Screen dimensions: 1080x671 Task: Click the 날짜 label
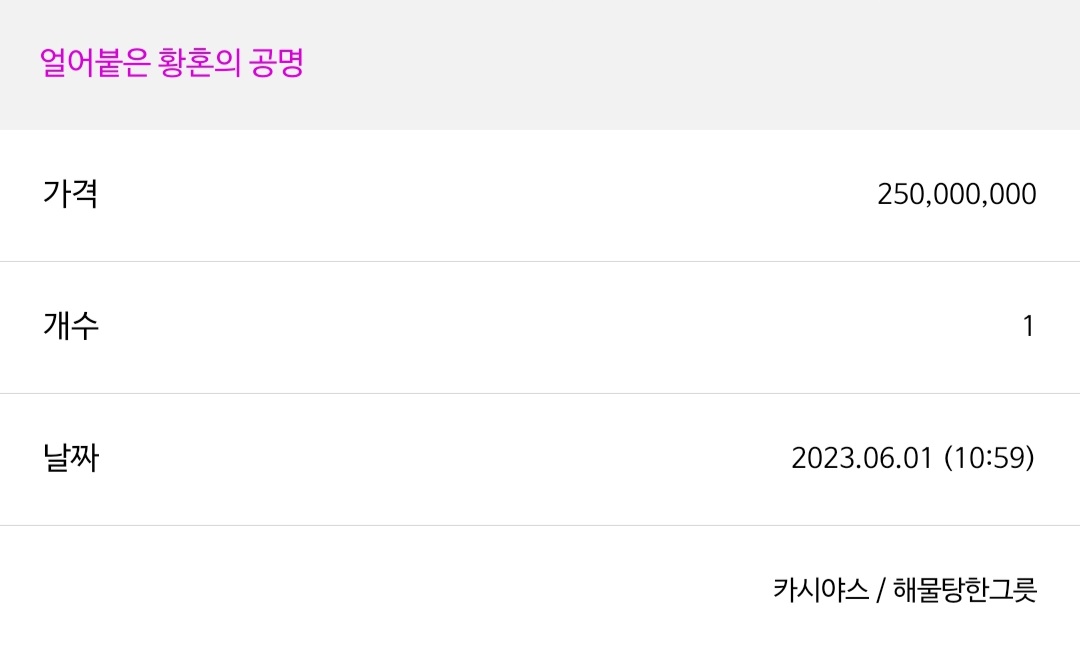(71, 457)
